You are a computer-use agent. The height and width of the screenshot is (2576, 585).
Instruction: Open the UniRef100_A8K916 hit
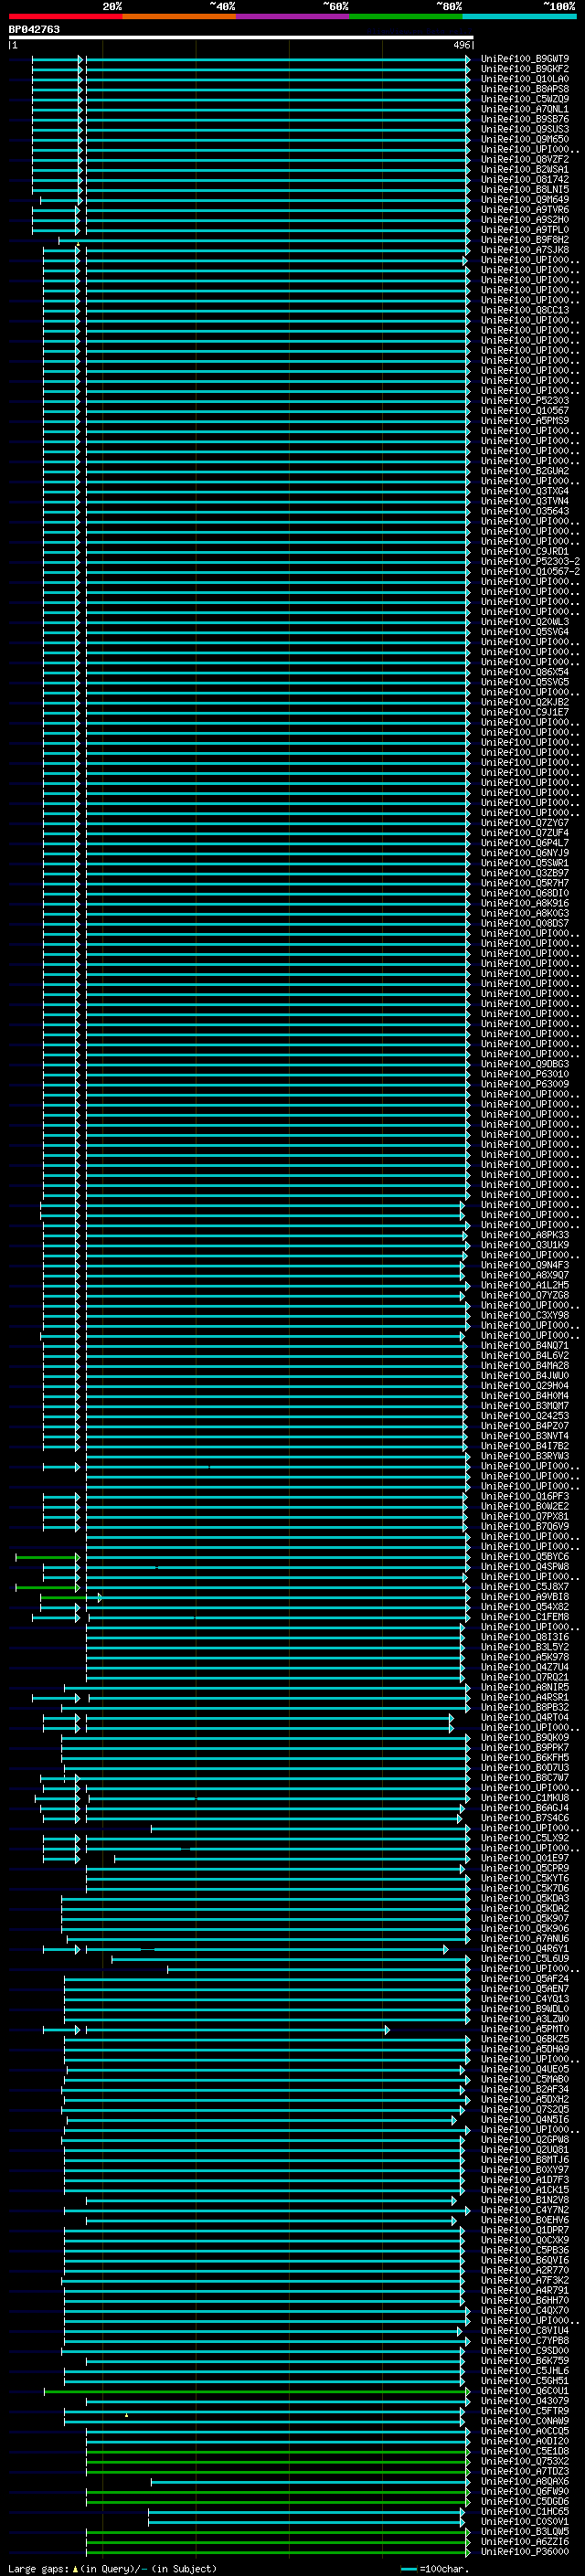pos(524,903)
